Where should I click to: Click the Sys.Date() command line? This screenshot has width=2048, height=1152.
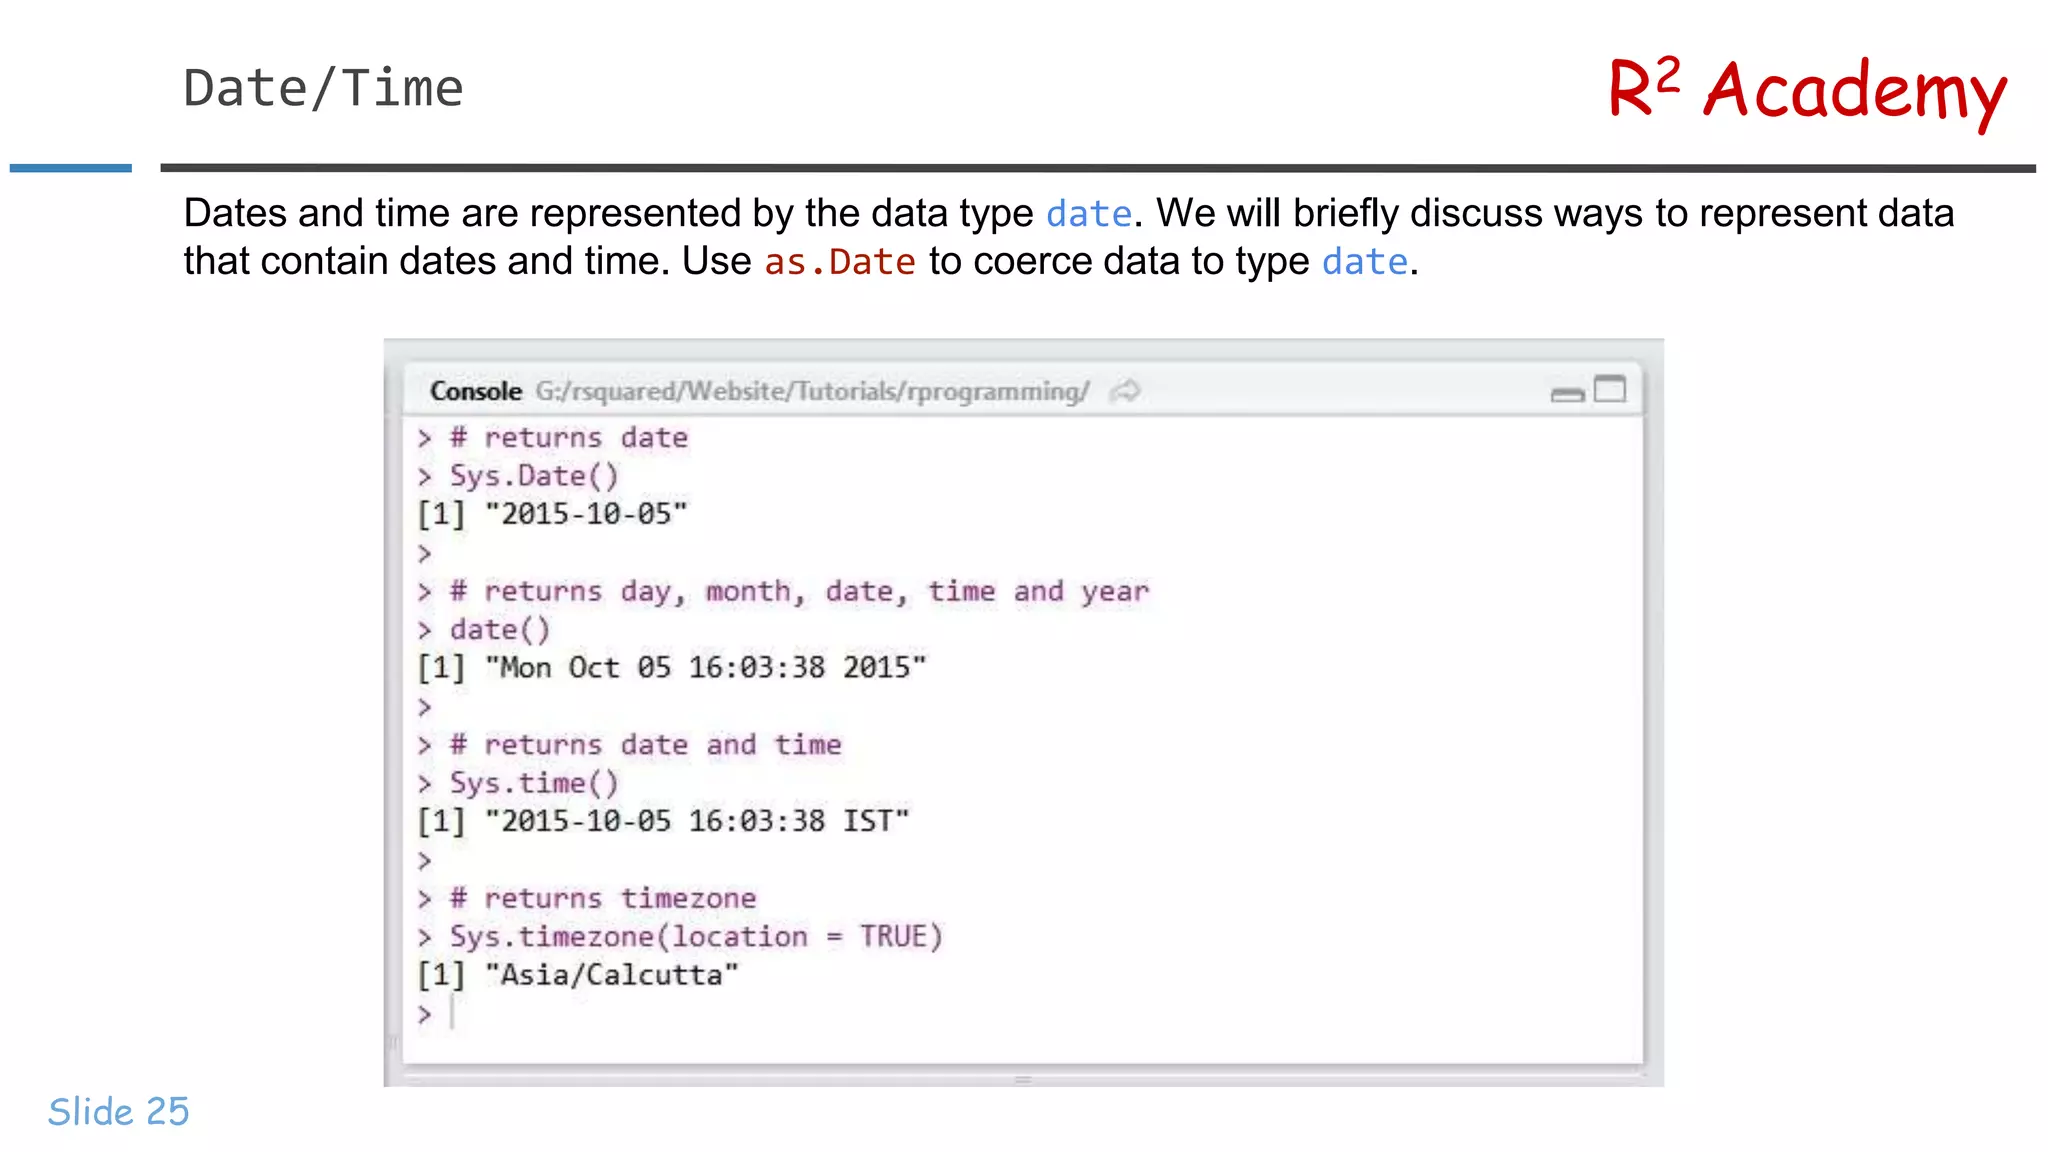coord(533,476)
